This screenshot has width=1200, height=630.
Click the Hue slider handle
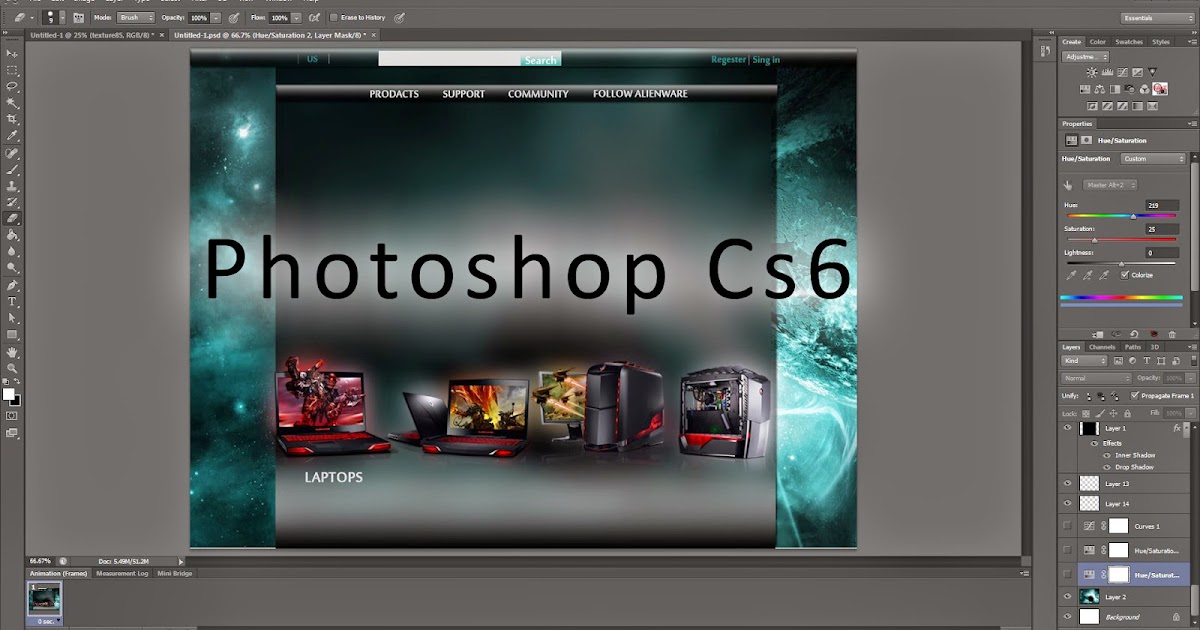[x=1133, y=215]
